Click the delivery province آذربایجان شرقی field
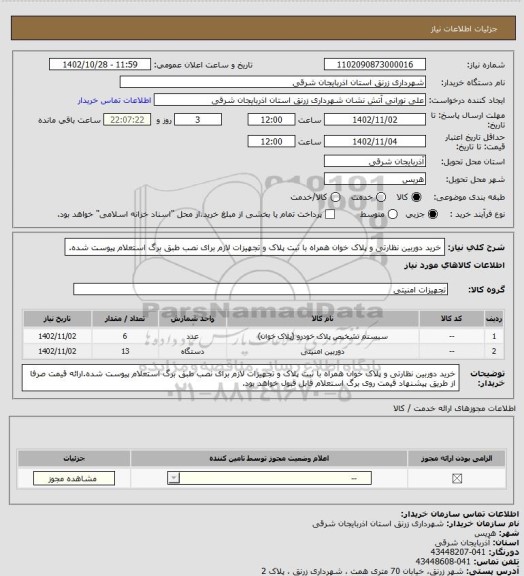The width and height of the screenshot is (524, 576). (375, 161)
